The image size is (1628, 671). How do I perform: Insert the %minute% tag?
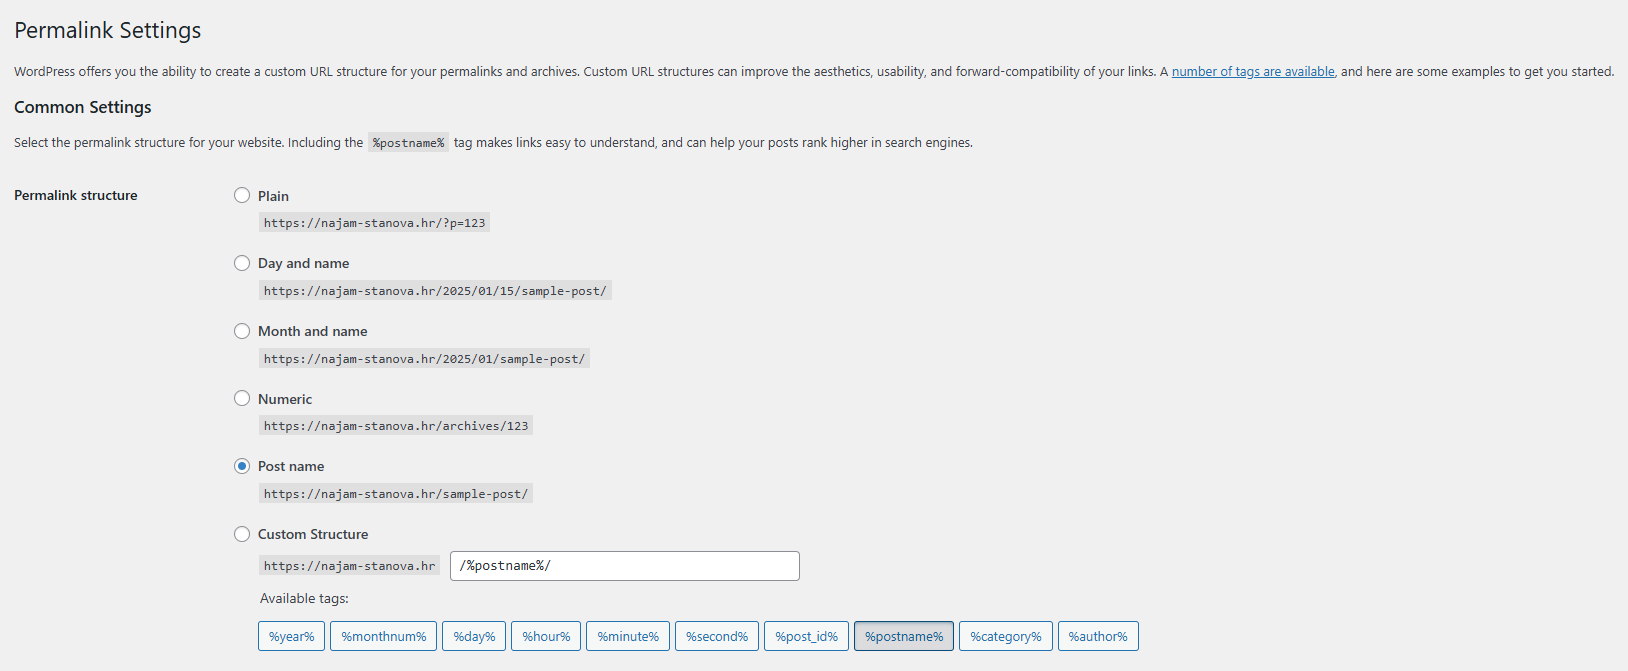pos(628,636)
